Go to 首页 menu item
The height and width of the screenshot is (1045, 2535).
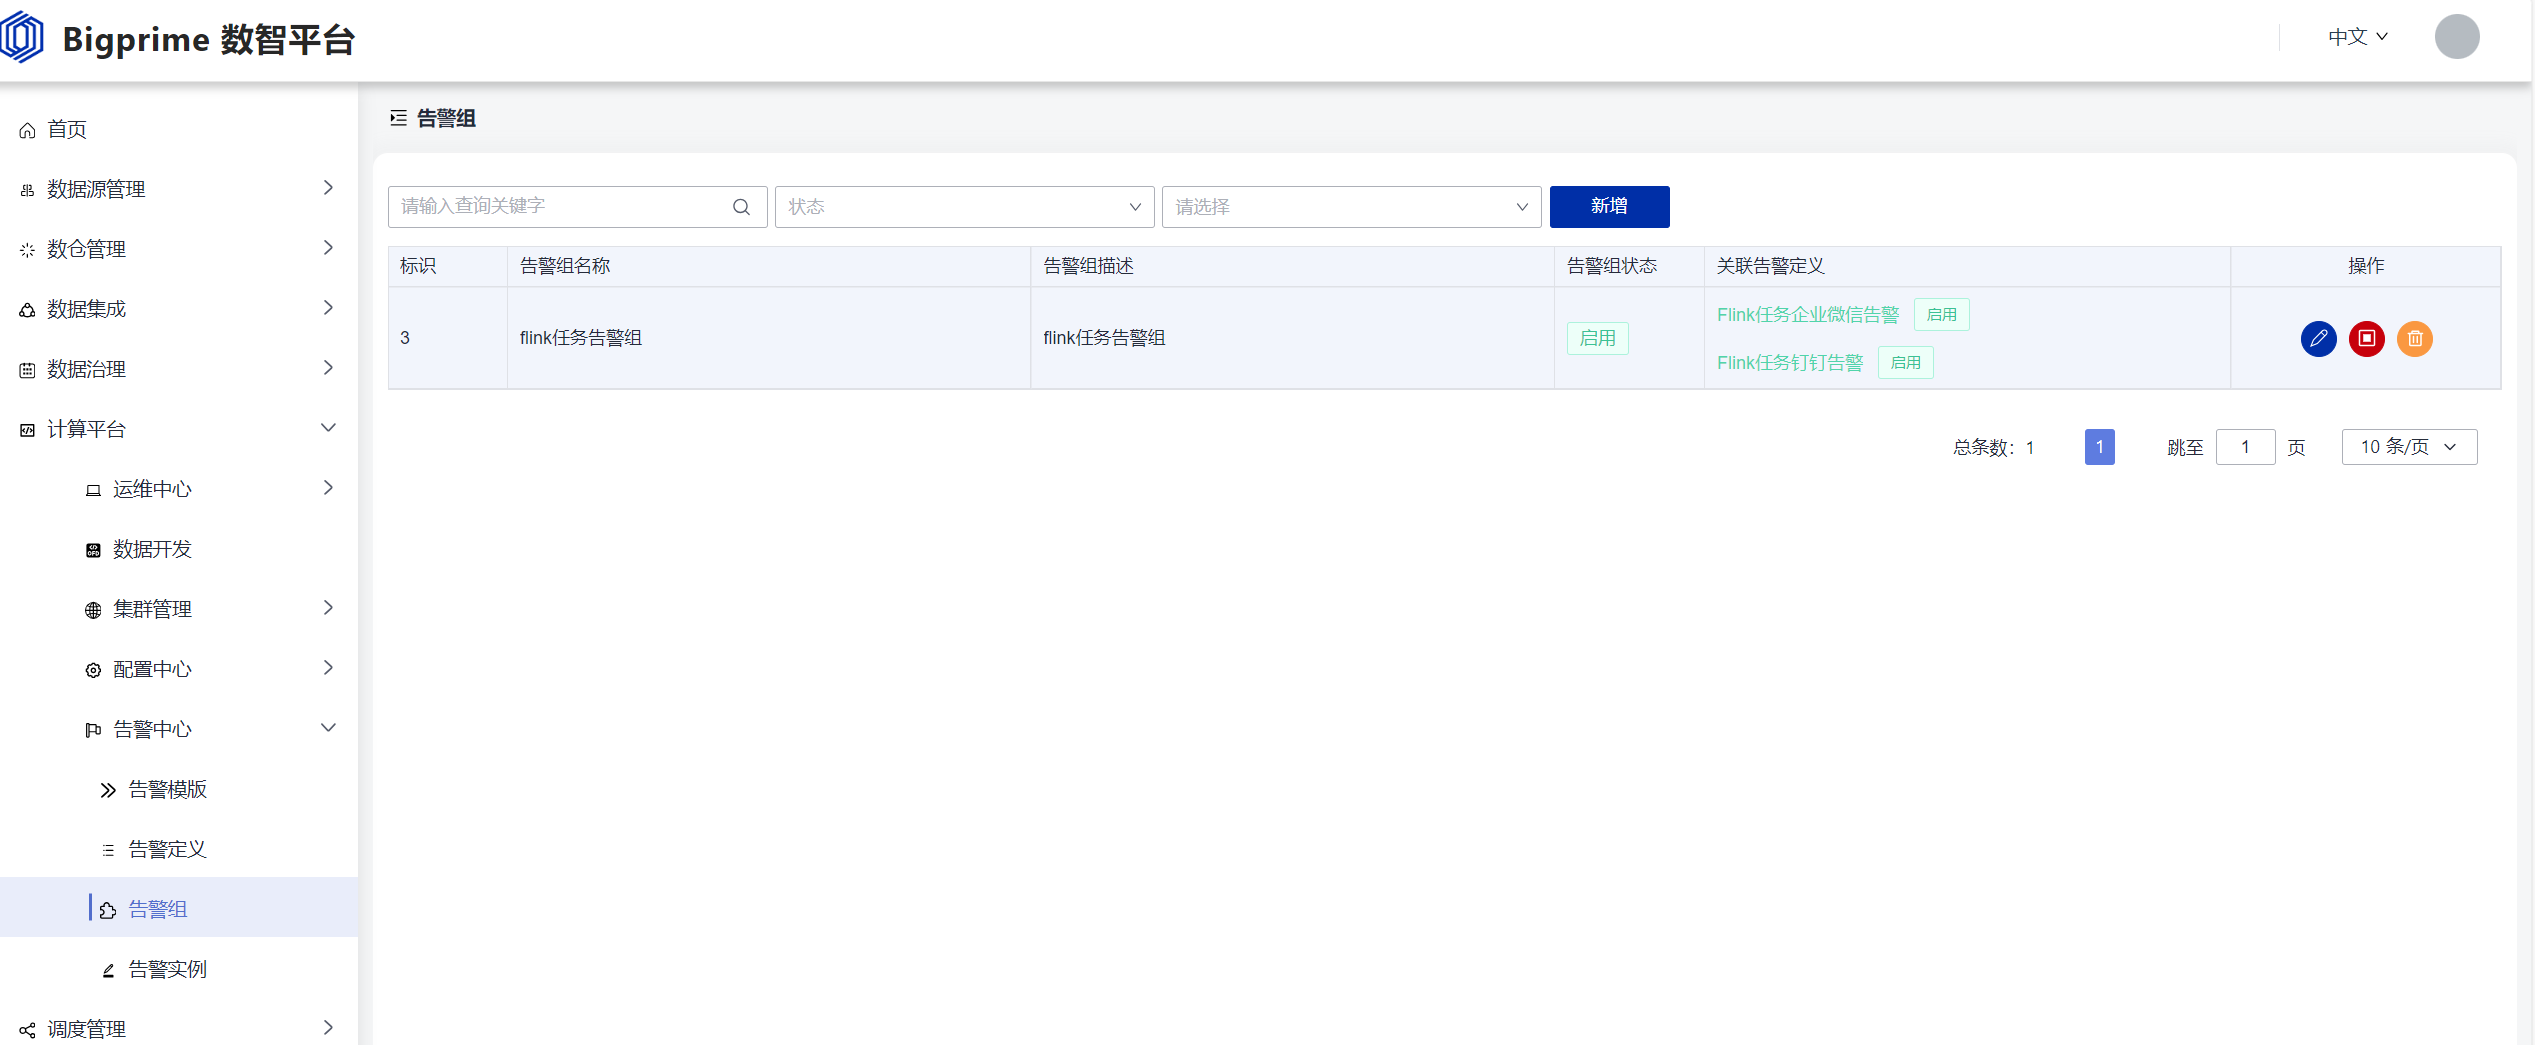coord(179,130)
